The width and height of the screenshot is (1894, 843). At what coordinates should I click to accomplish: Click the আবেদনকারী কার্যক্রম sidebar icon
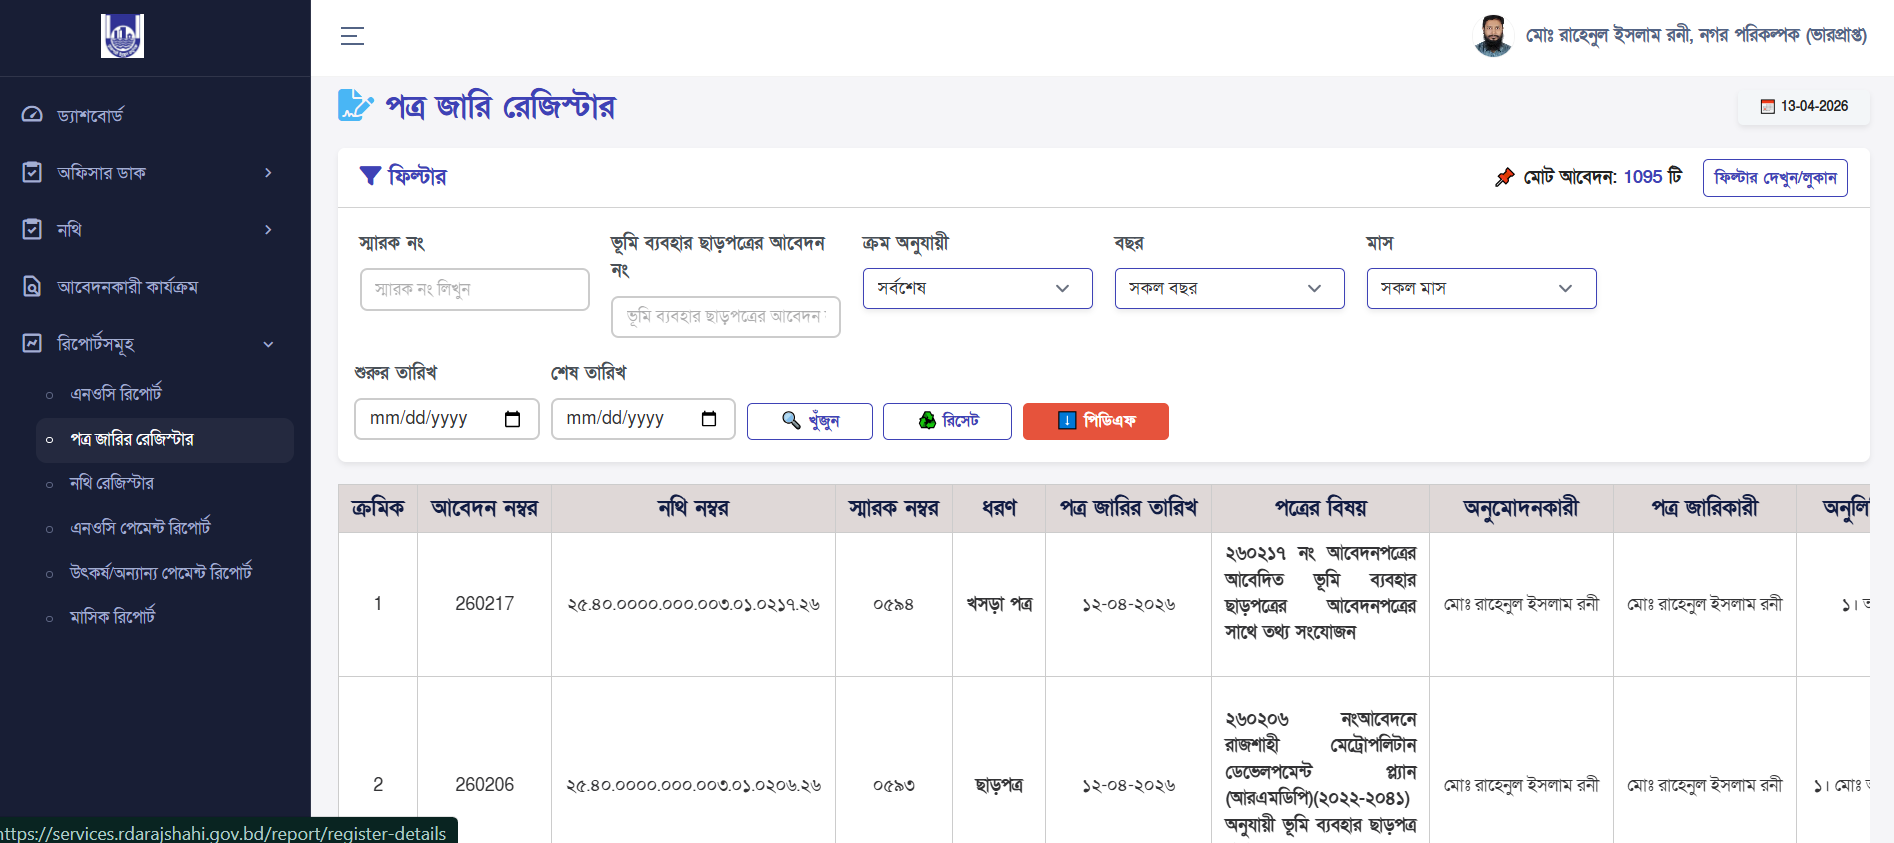pos(32,287)
